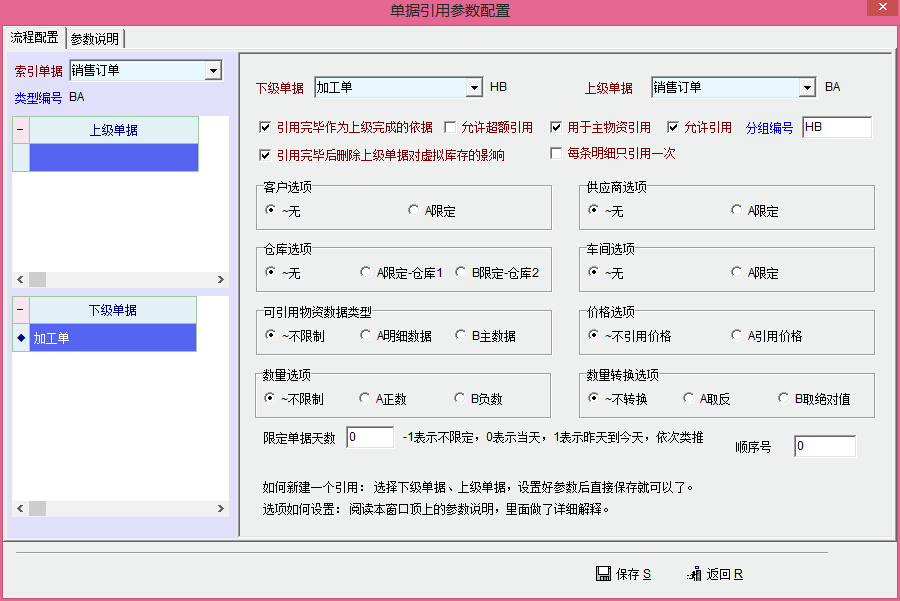Open the 上级单据 dropdown list

807,88
